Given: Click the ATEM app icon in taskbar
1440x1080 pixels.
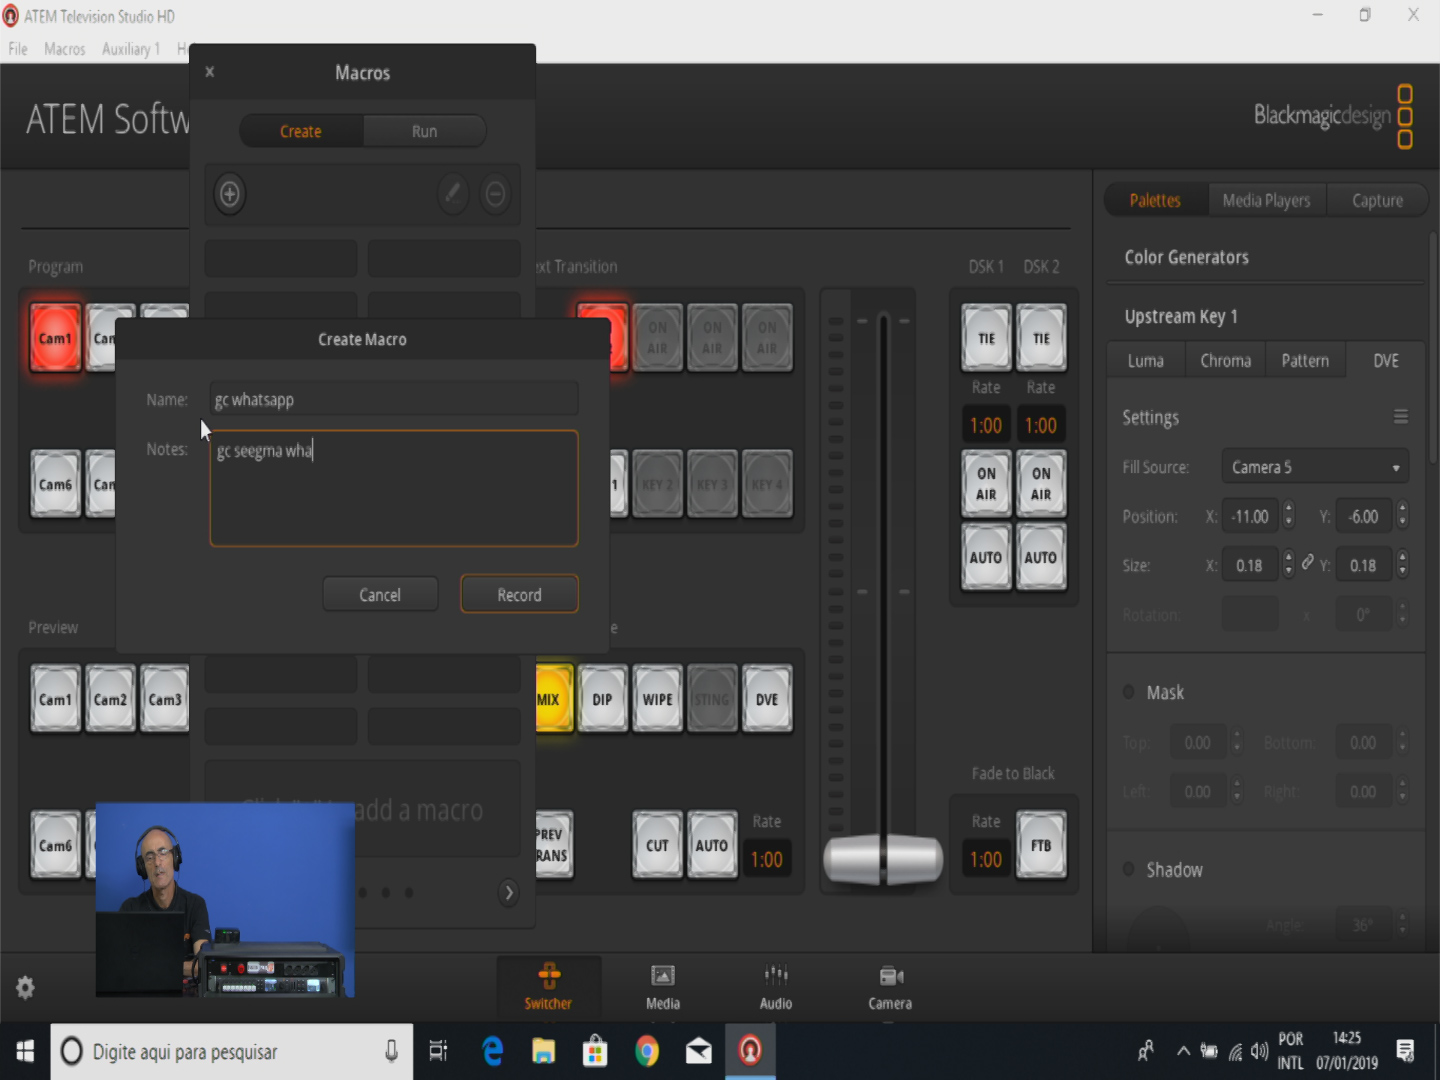Looking at the screenshot, I should [750, 1051].
